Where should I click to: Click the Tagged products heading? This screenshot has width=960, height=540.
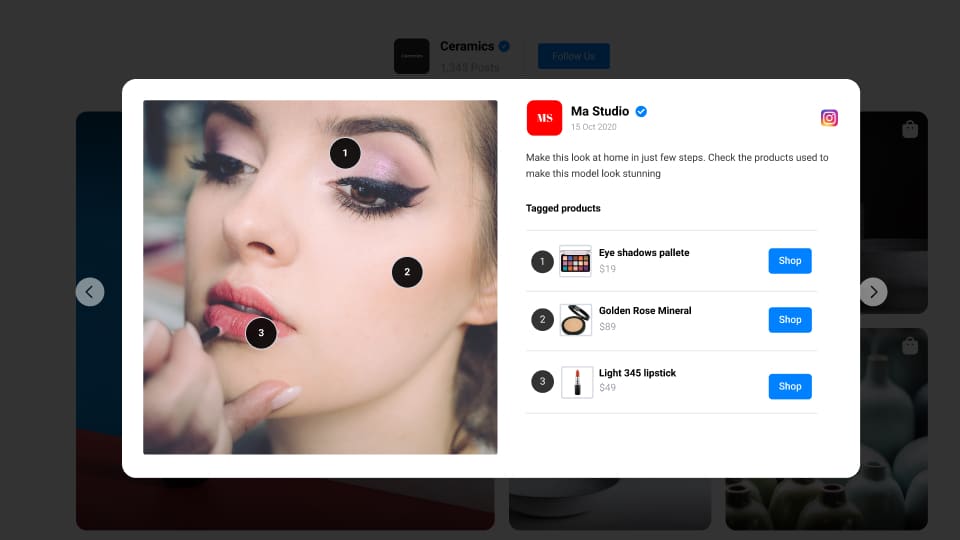pos(563,208)
